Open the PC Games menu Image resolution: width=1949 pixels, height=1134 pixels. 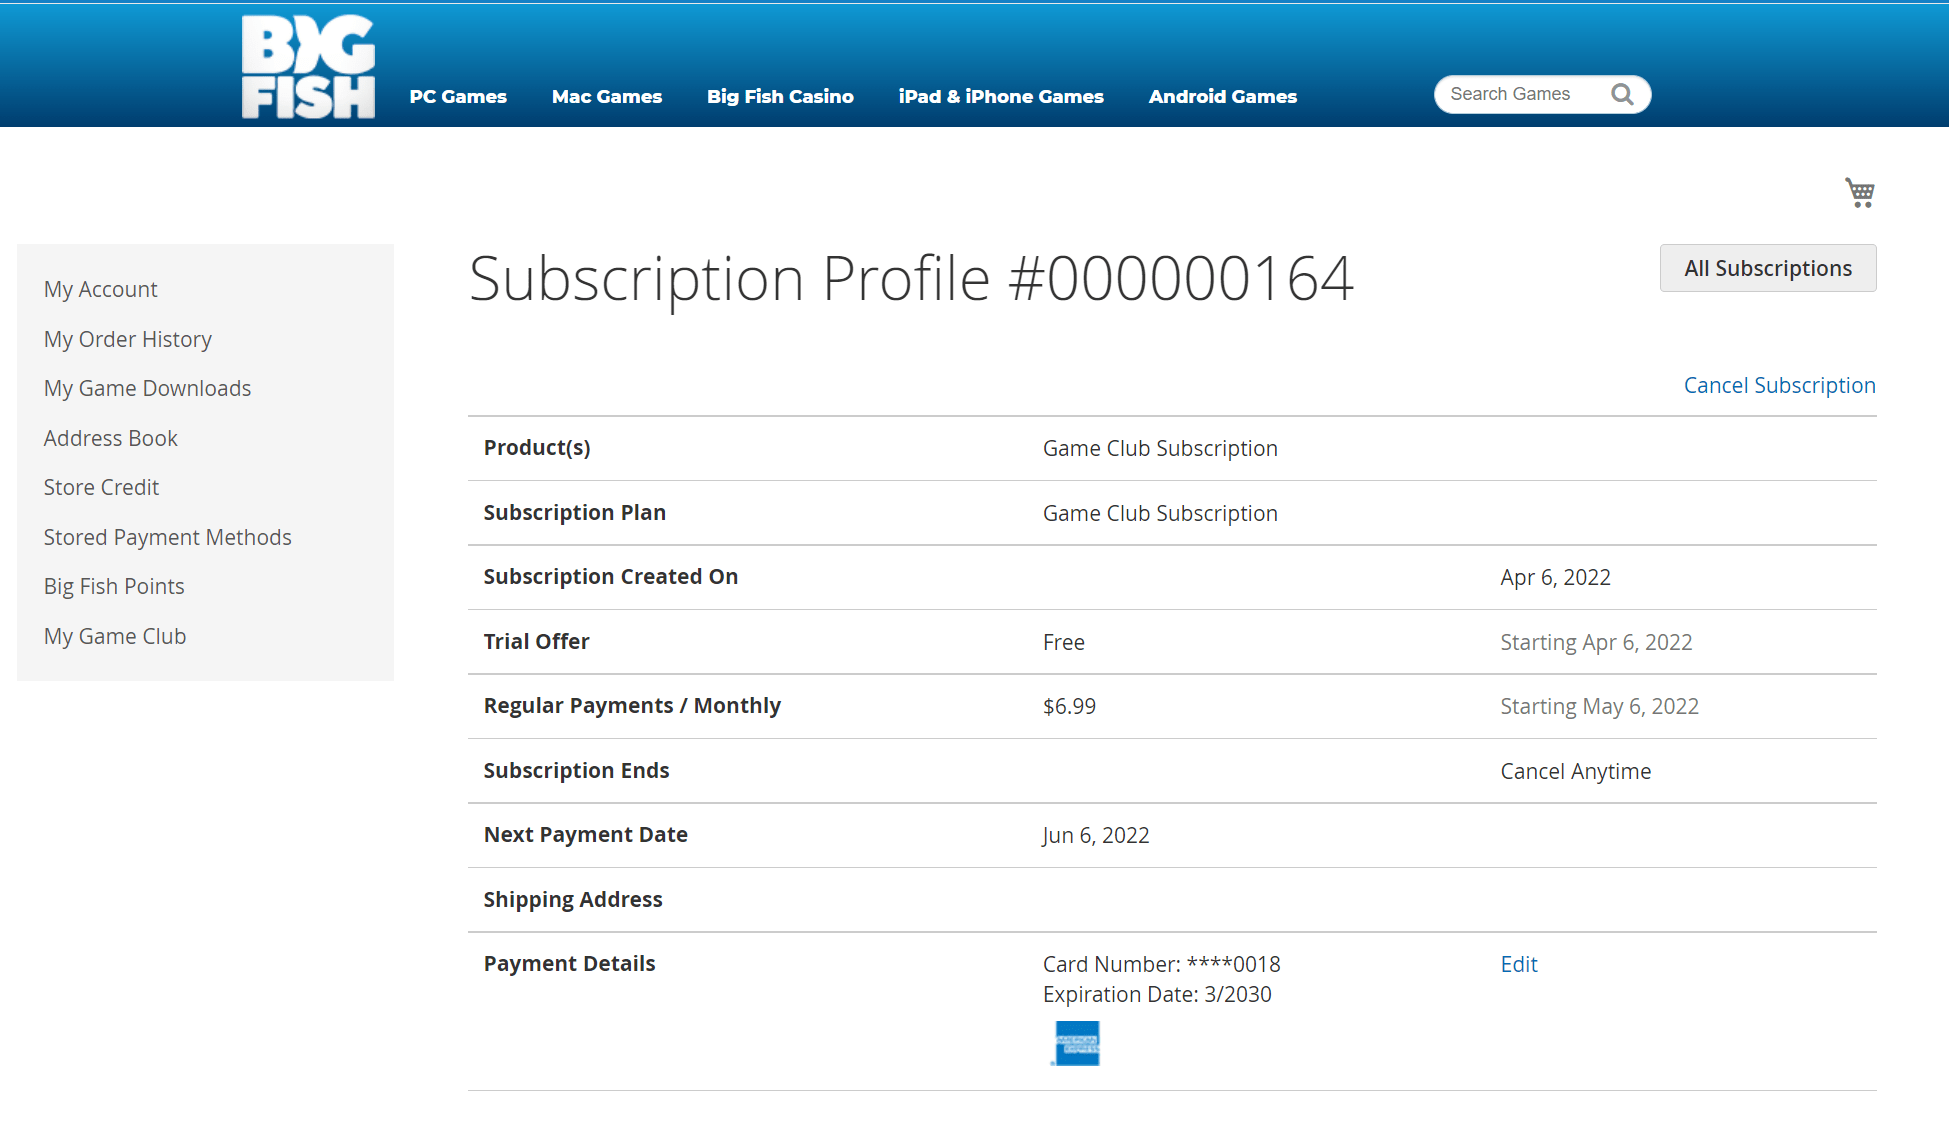[x=458, y=96]
